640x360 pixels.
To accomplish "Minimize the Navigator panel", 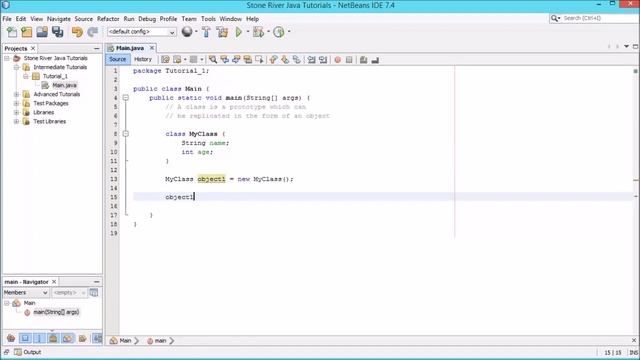I will pos(97,282).
